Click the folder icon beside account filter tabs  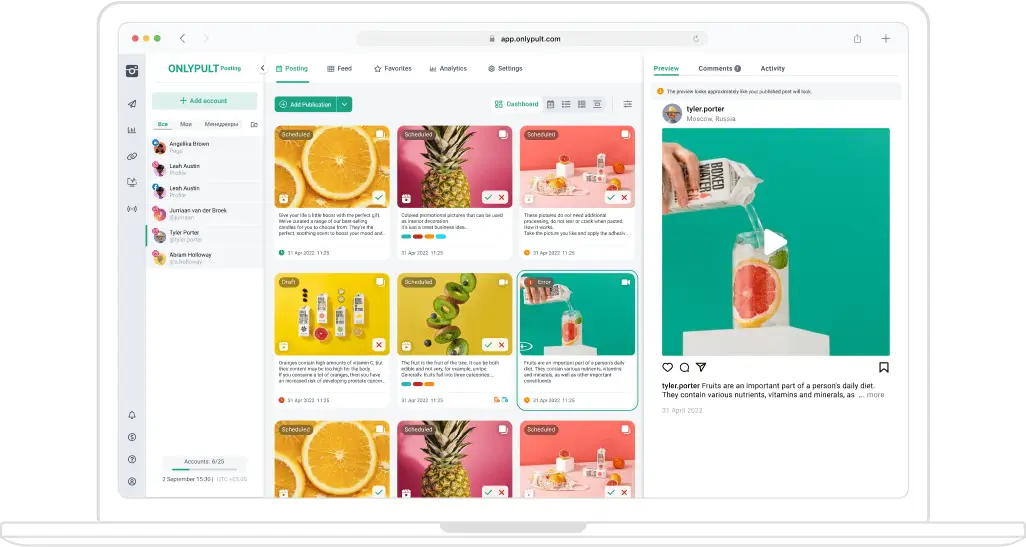[254, 125]
